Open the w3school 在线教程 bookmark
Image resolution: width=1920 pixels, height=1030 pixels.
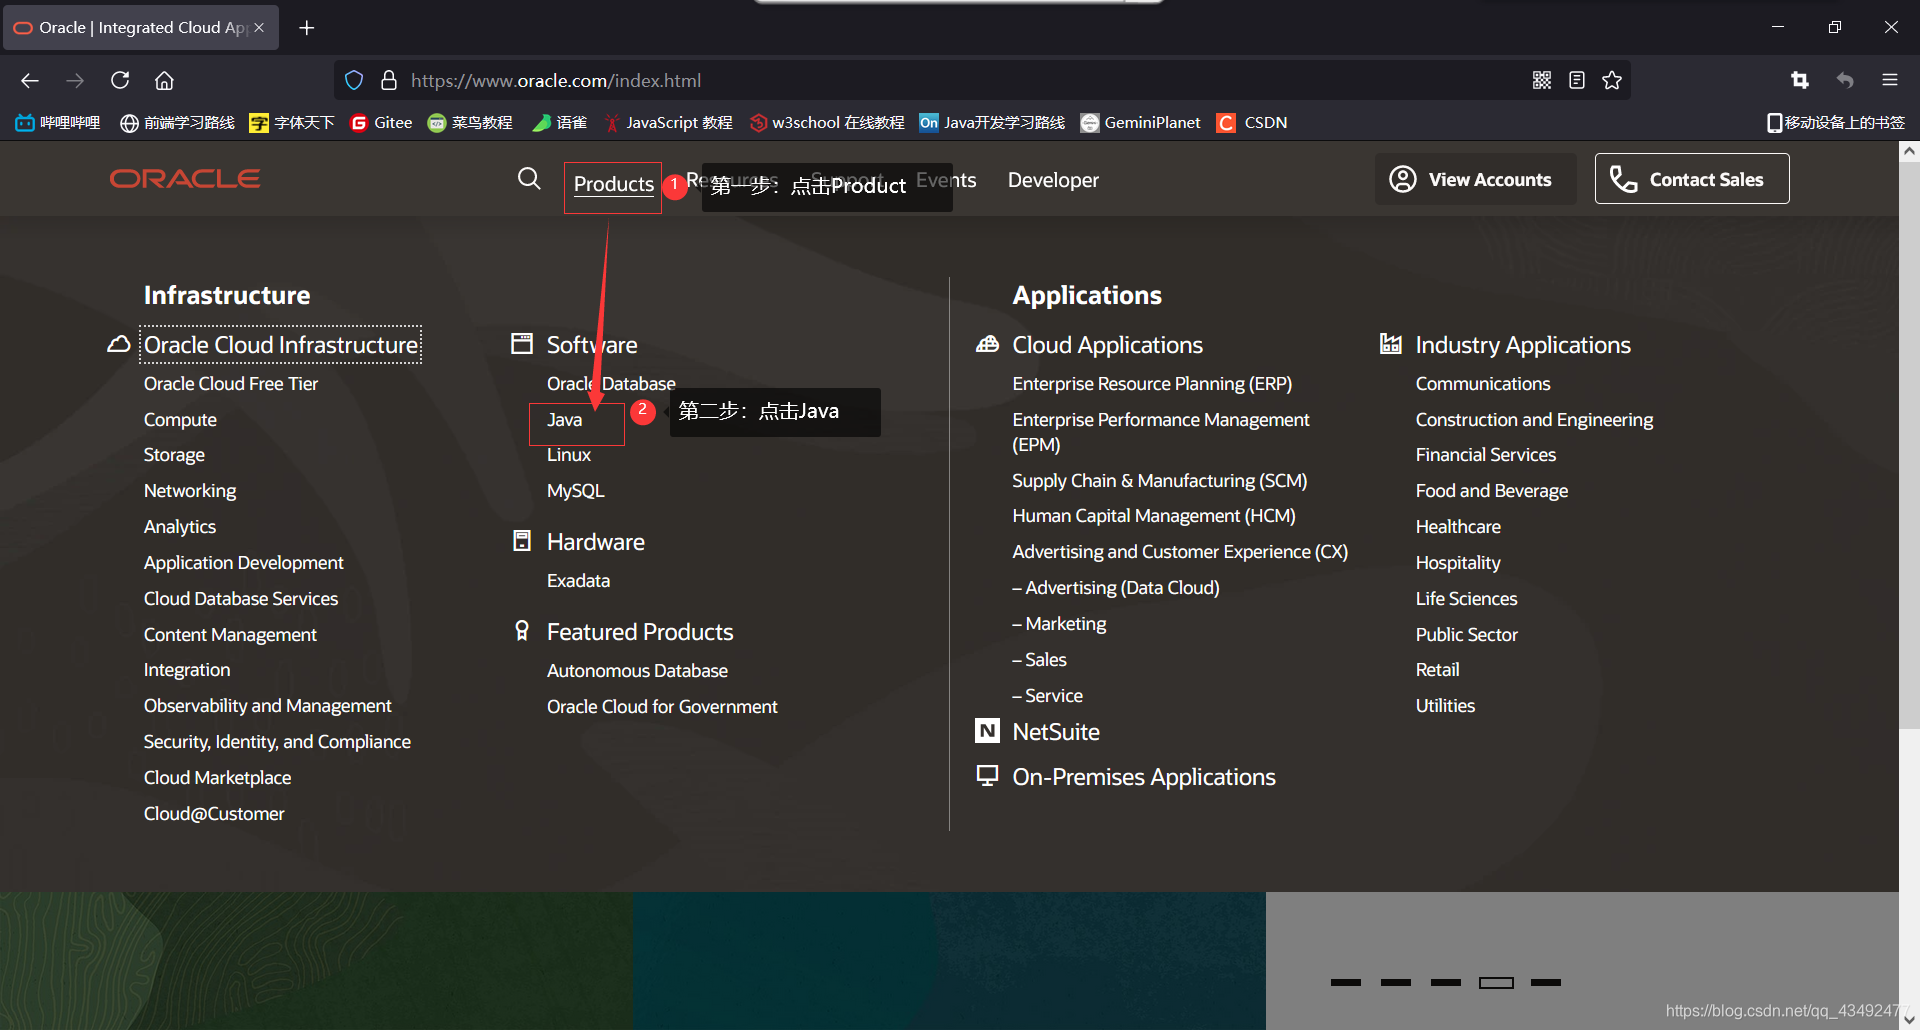827,123
